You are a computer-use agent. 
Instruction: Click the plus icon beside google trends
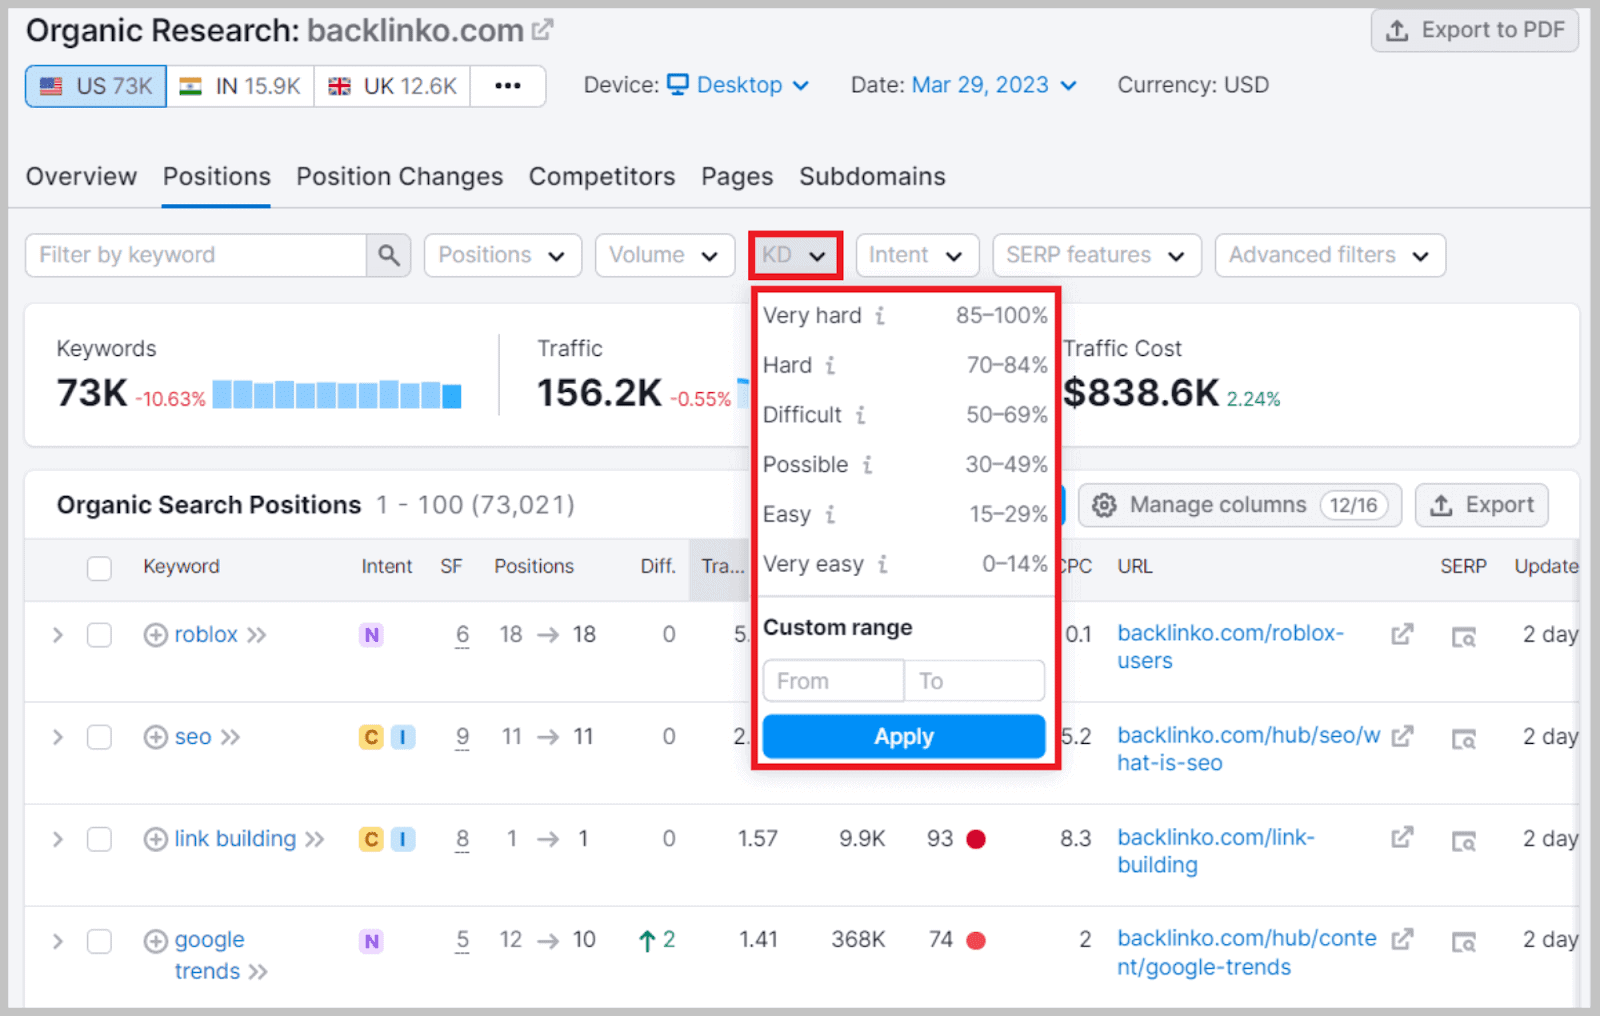pyautogui.click(x=155, y=941)
